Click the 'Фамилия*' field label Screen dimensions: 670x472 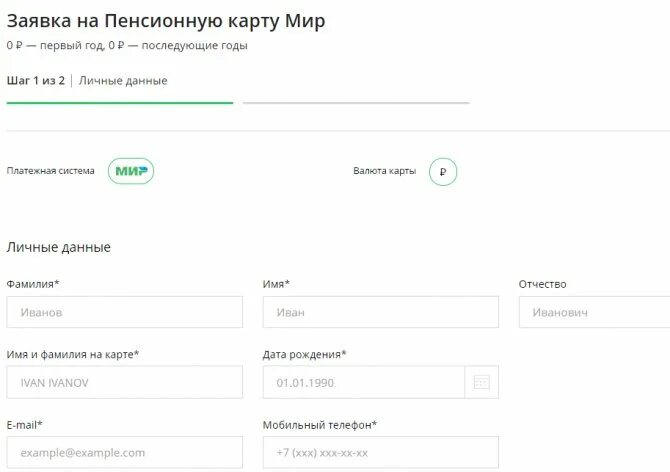click(x=32, y=284)
